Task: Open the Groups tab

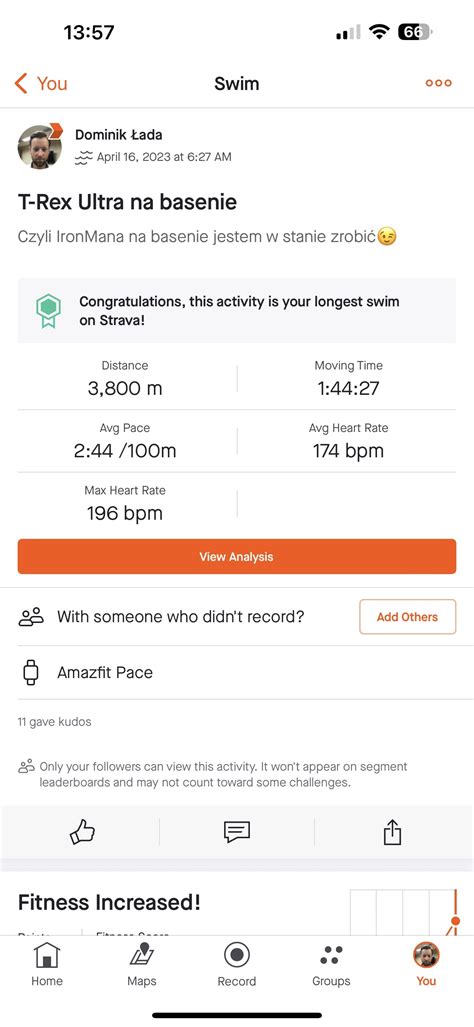Action: tap(331, 965)
